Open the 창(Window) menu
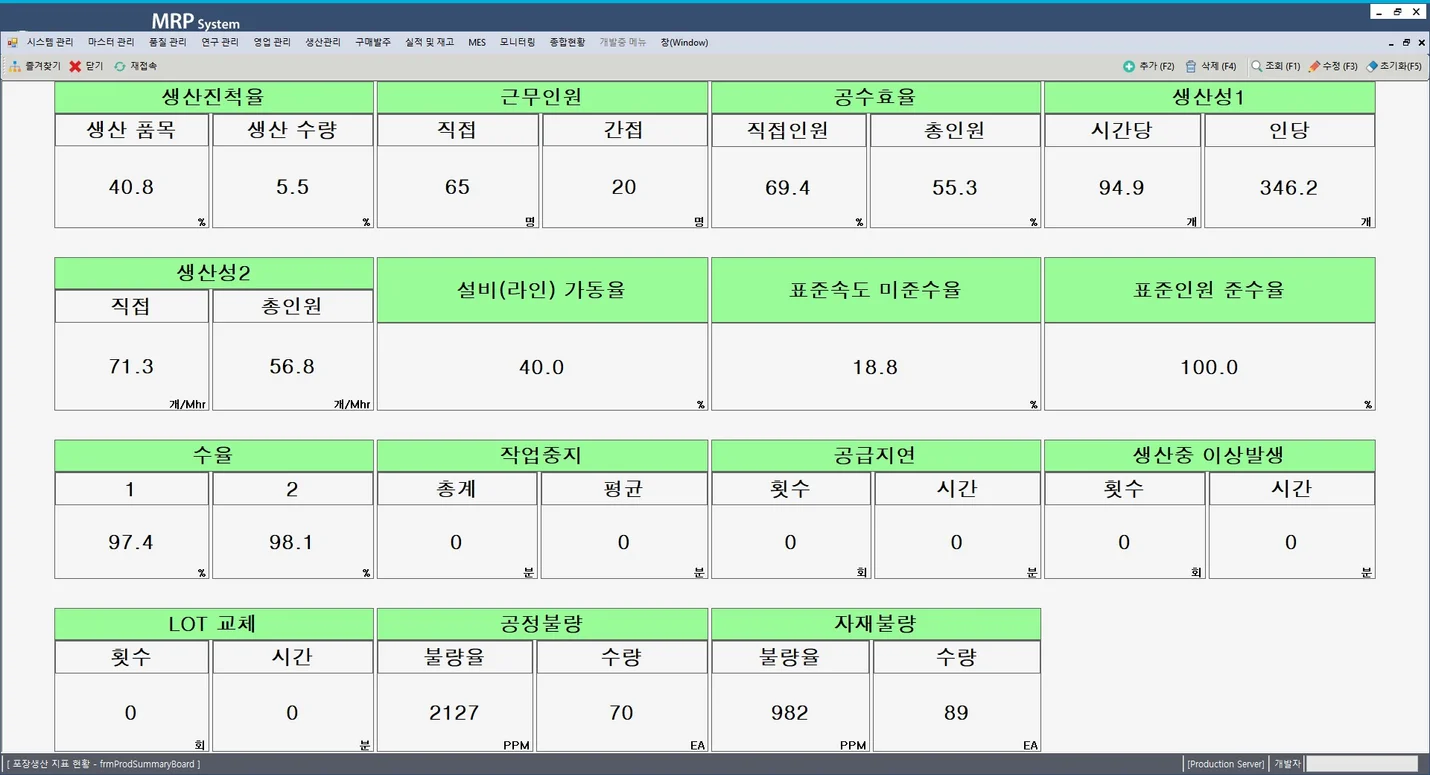This screenshot has height=775, width=1430. [684, 43]
